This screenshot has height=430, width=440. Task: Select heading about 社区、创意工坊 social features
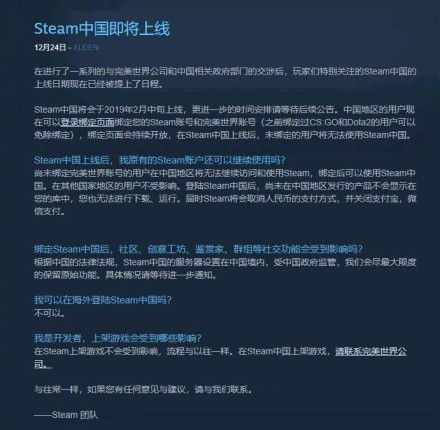(x=198, y=249)
